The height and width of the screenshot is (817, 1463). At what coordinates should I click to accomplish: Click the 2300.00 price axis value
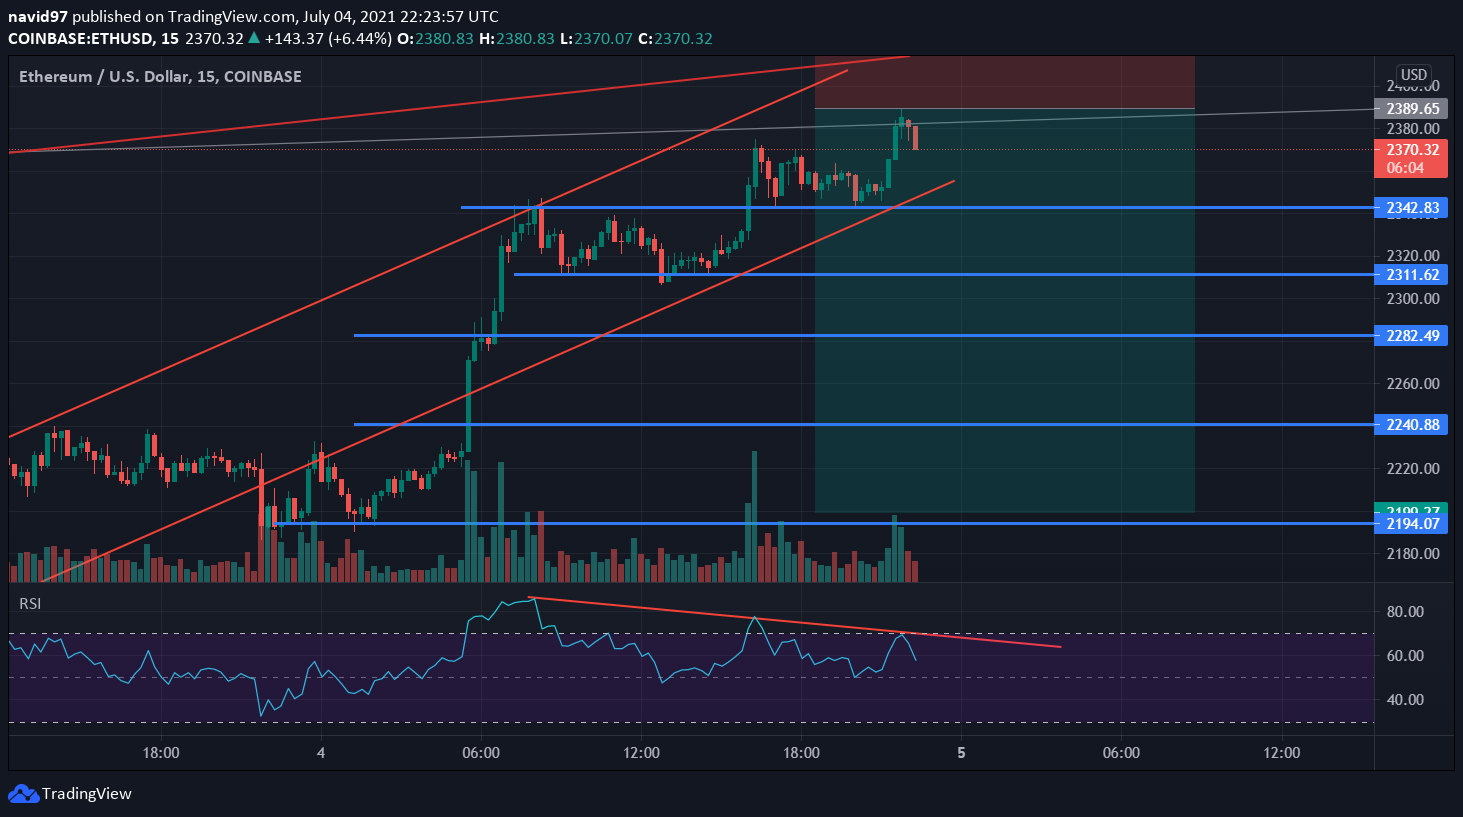[x=1413, y=298]
